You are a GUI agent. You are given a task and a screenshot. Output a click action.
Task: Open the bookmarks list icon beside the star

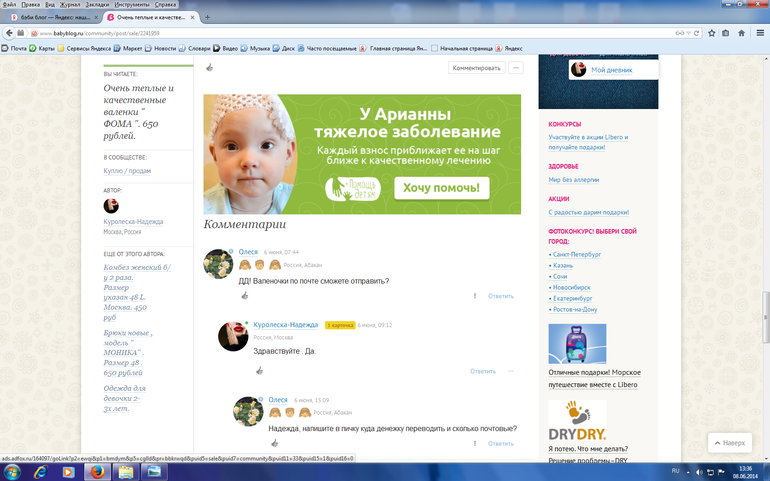726,33
